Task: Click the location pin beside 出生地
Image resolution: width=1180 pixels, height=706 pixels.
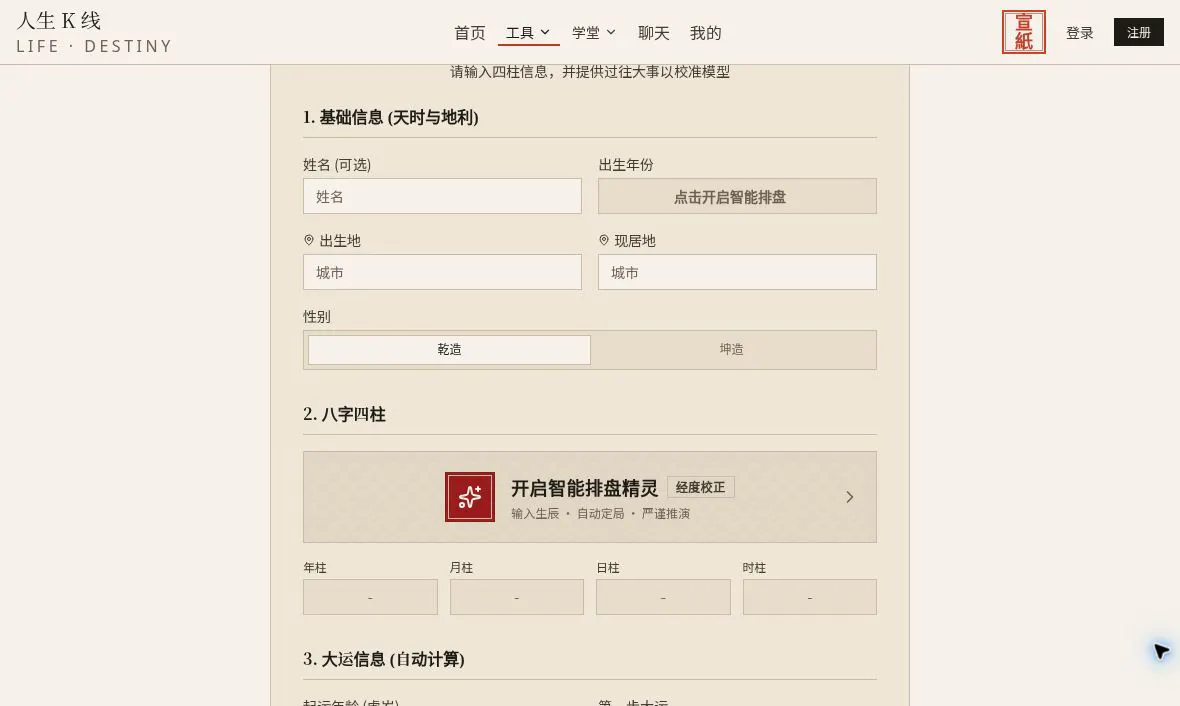Action: [309, 240]
